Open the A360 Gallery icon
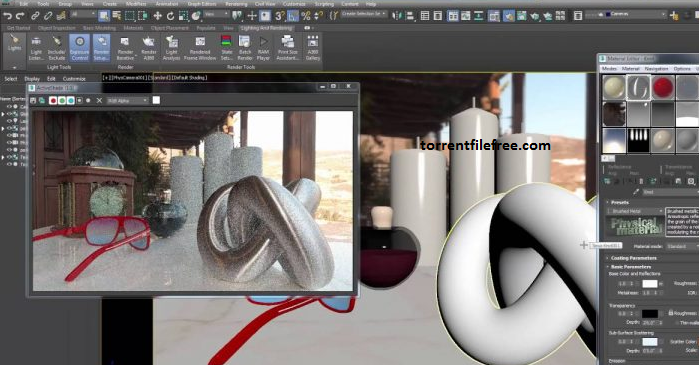 point(313,48)
